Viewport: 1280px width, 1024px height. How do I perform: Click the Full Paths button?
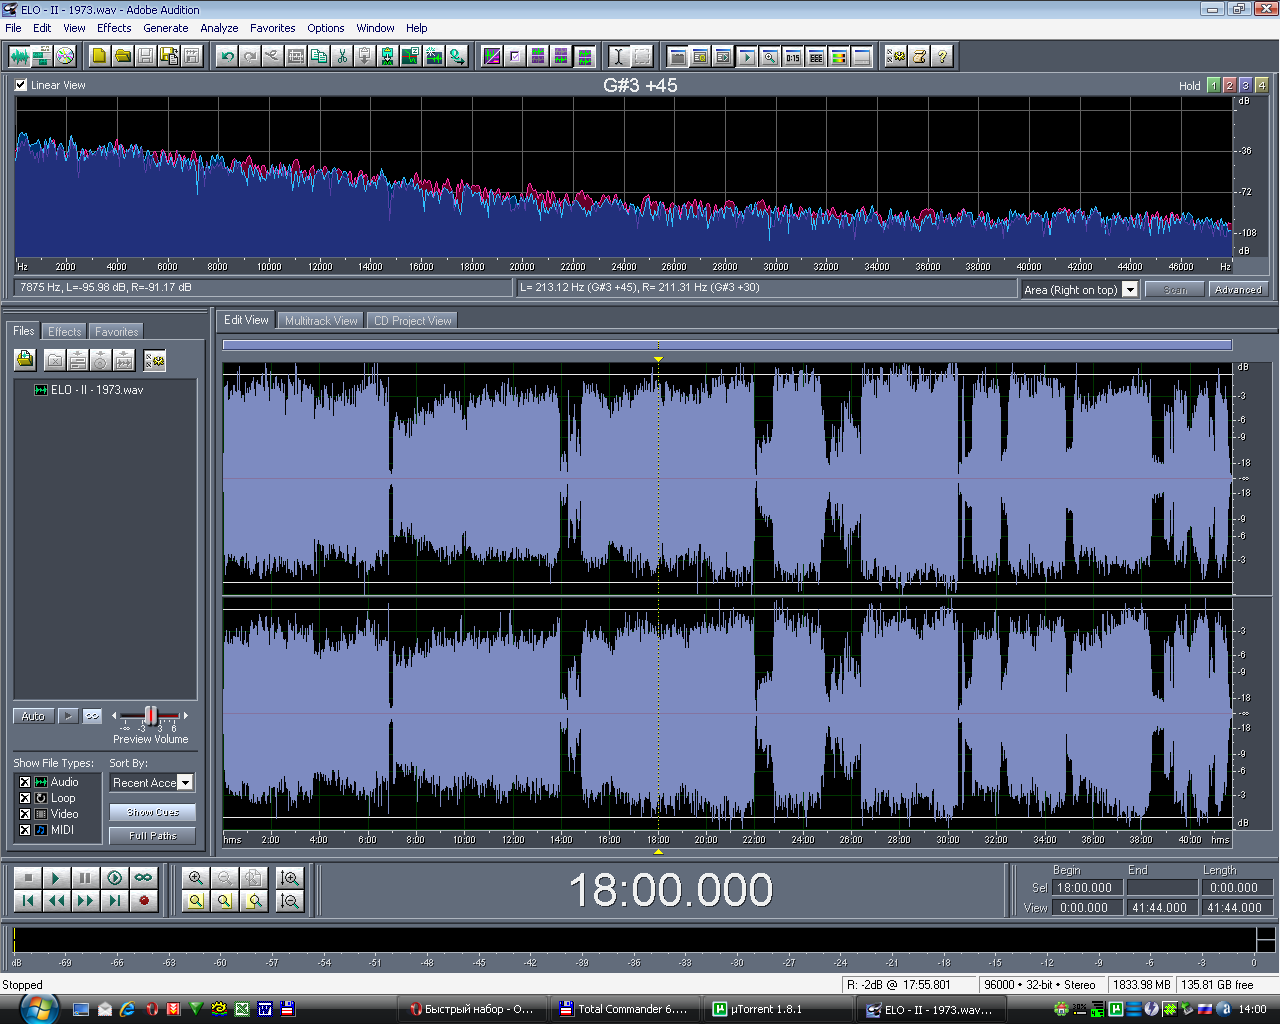pyautogui.click(x=153, y=836)
